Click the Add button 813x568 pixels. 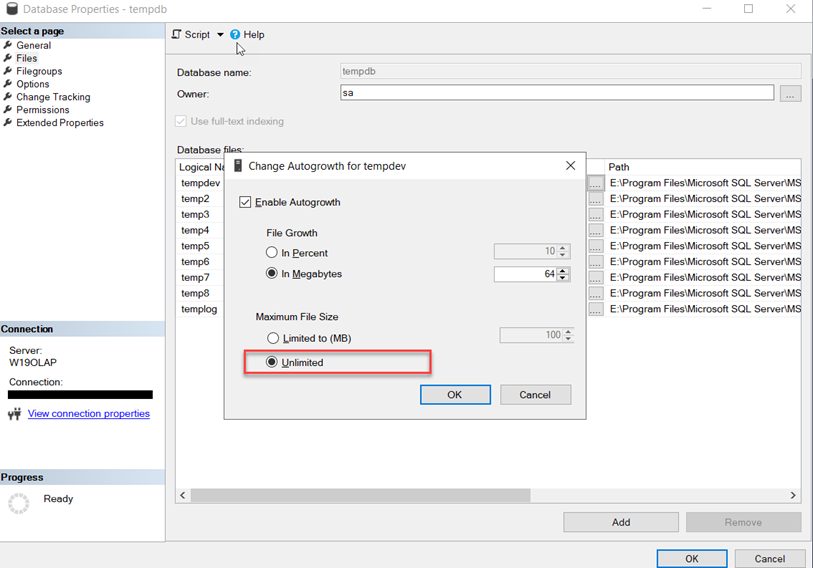pos(621,522)
